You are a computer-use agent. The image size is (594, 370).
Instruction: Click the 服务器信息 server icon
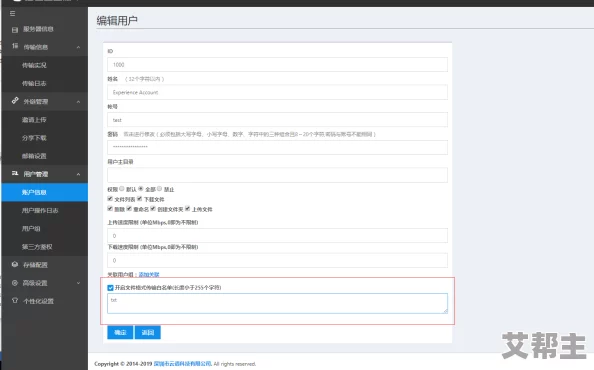pos(15,30)
